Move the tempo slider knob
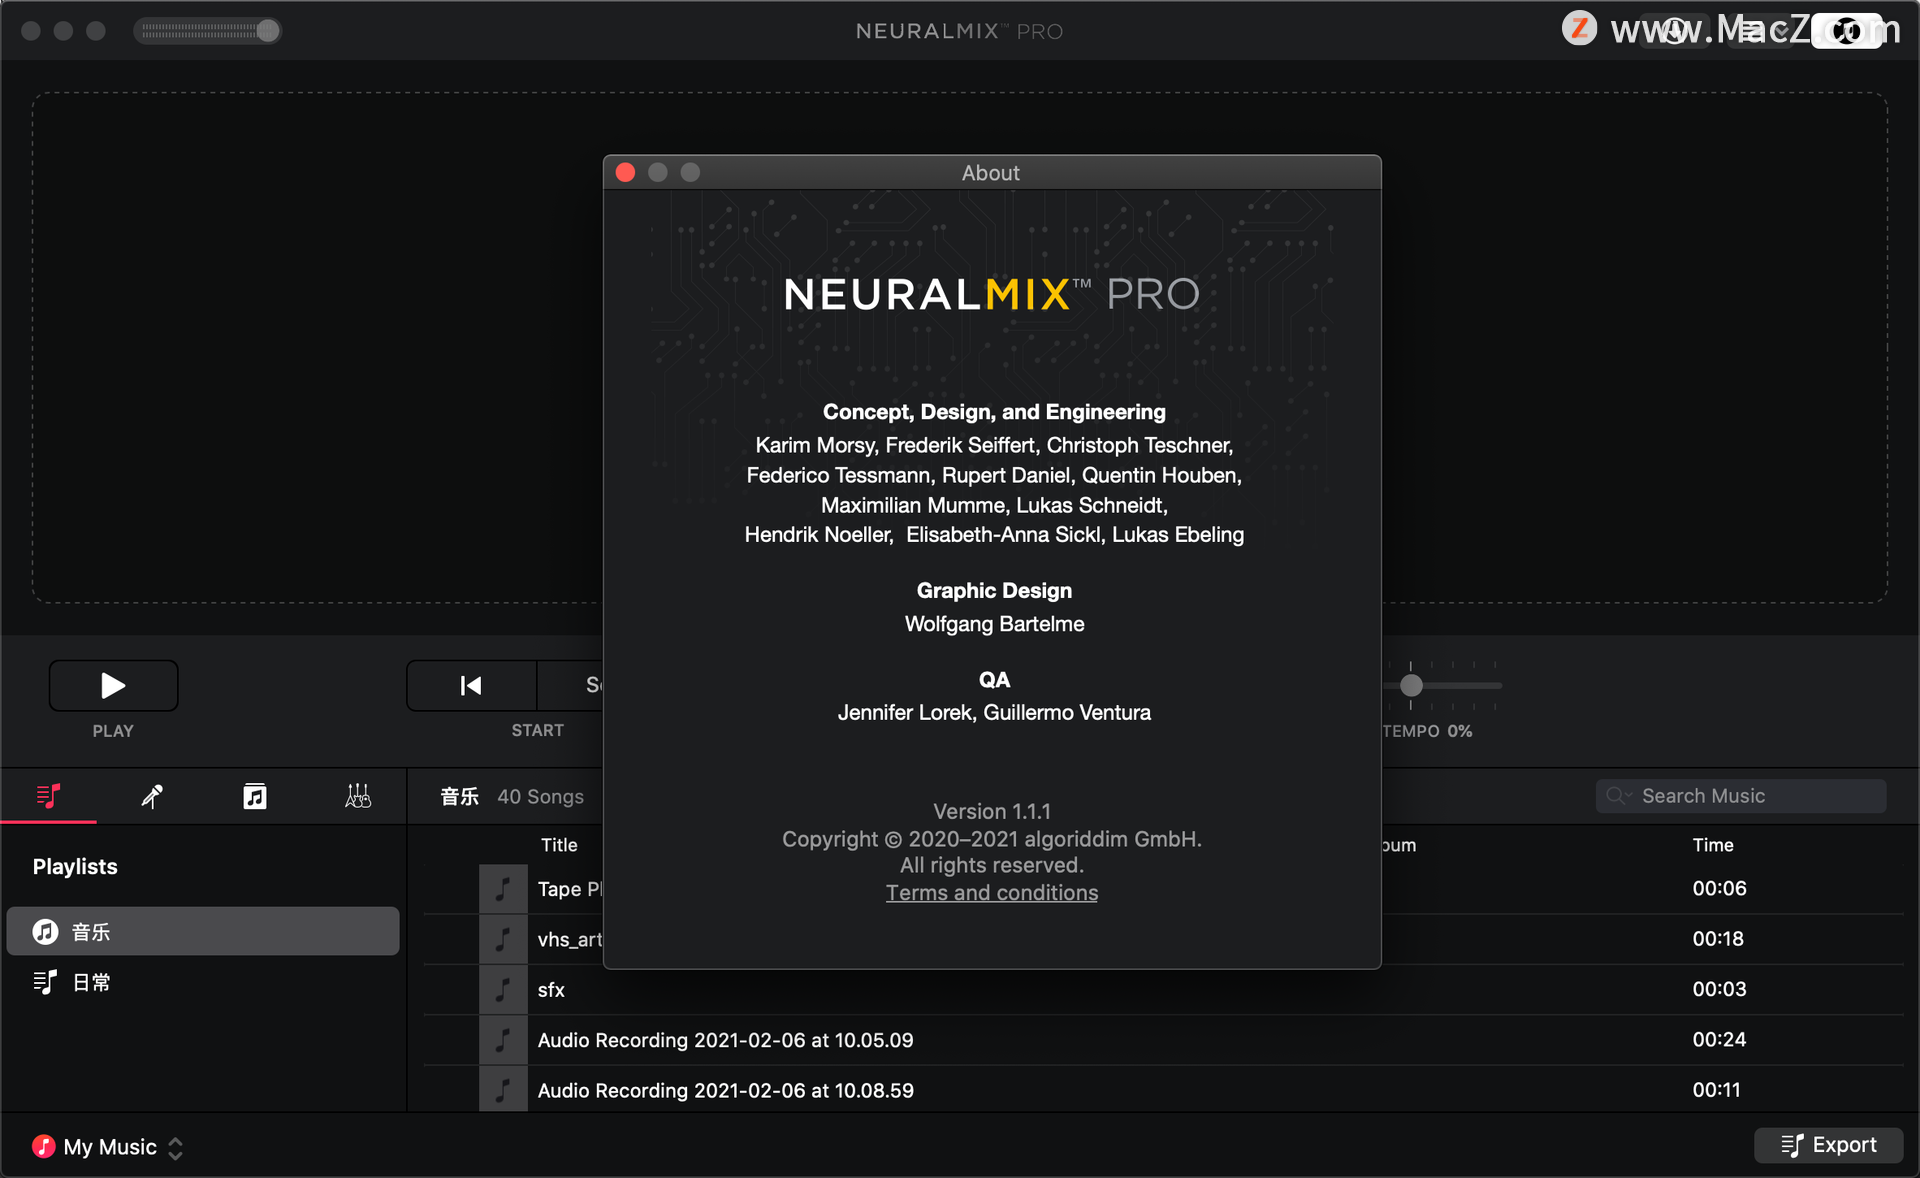Image resolution: width=1920 pixels, height=1178 pixels. pos(1411,685)
